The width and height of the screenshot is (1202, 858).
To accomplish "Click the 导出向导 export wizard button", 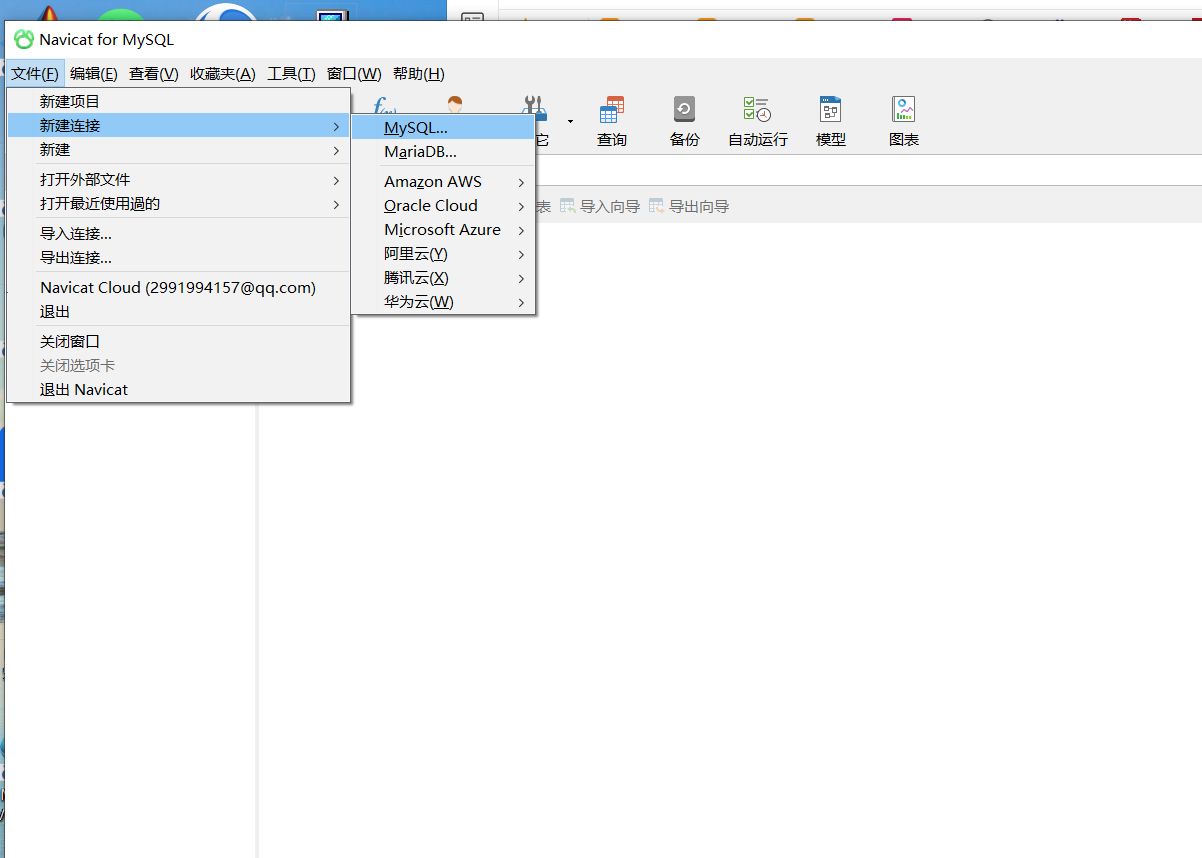I will [x=688, y=206].
